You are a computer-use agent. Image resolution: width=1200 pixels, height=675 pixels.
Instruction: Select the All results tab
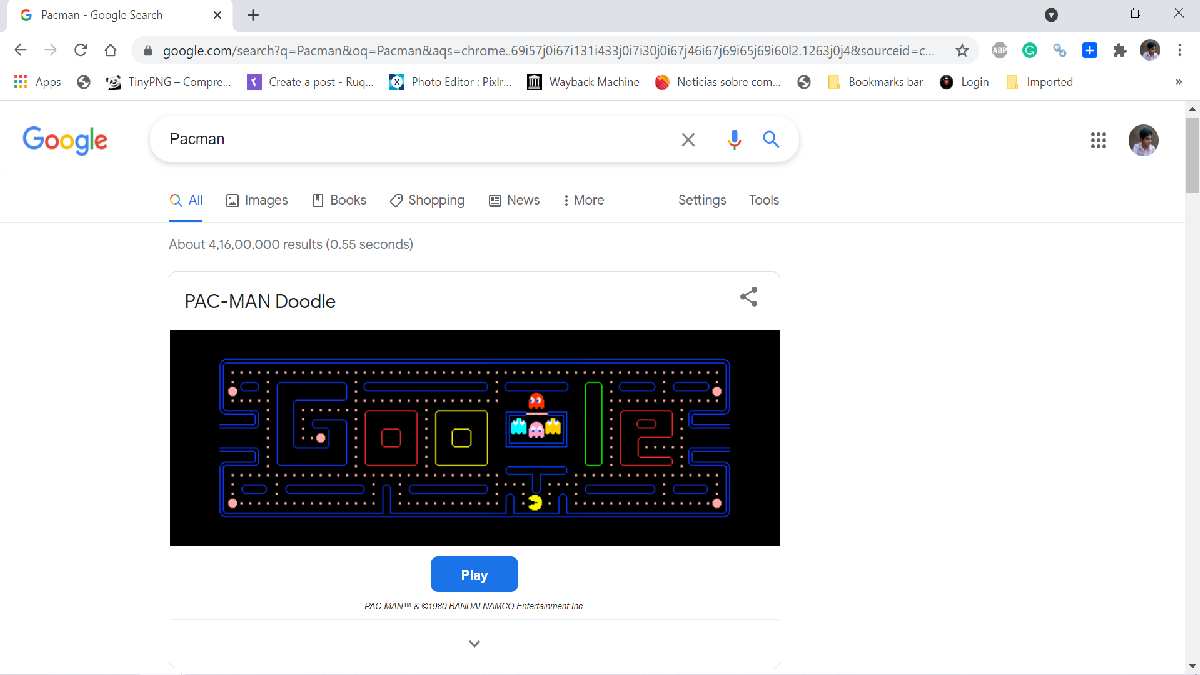(x=186, y=200)
